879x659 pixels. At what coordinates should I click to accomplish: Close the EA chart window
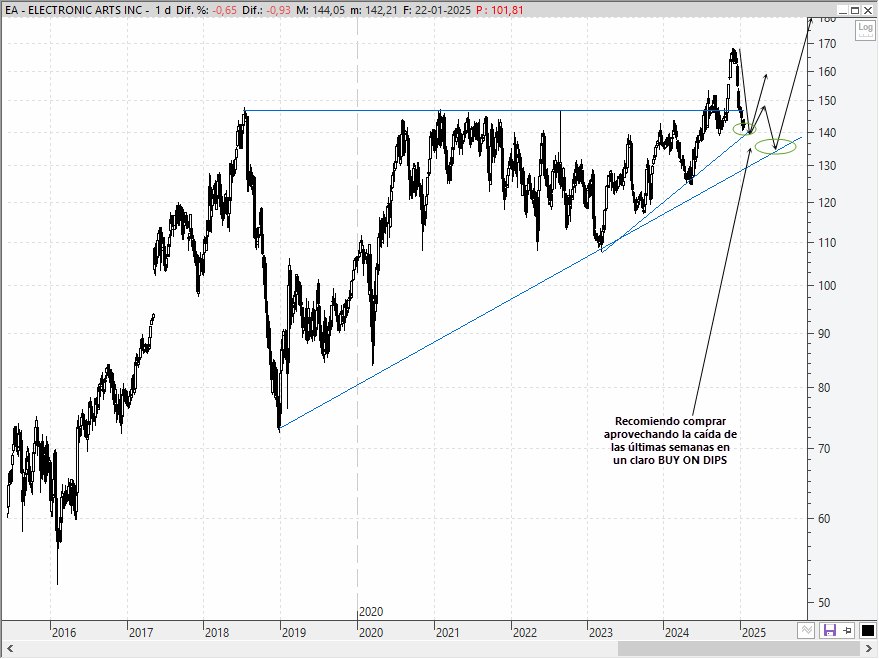(868, 10)
